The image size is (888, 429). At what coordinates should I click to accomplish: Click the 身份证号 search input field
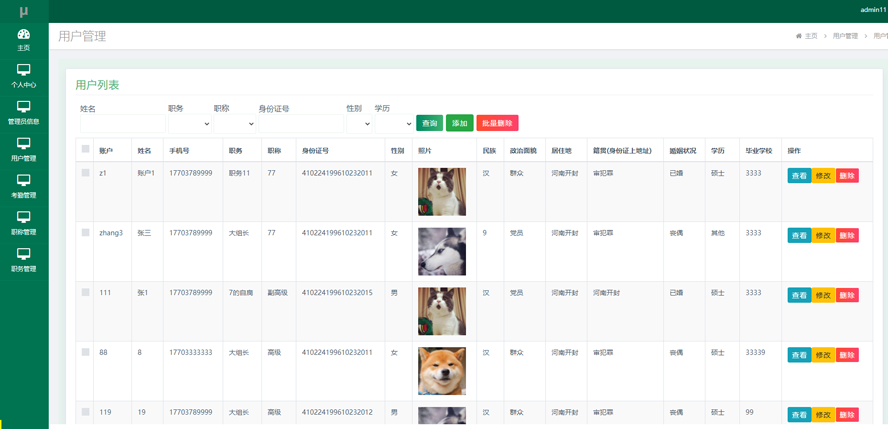click(x=301, y=123)
